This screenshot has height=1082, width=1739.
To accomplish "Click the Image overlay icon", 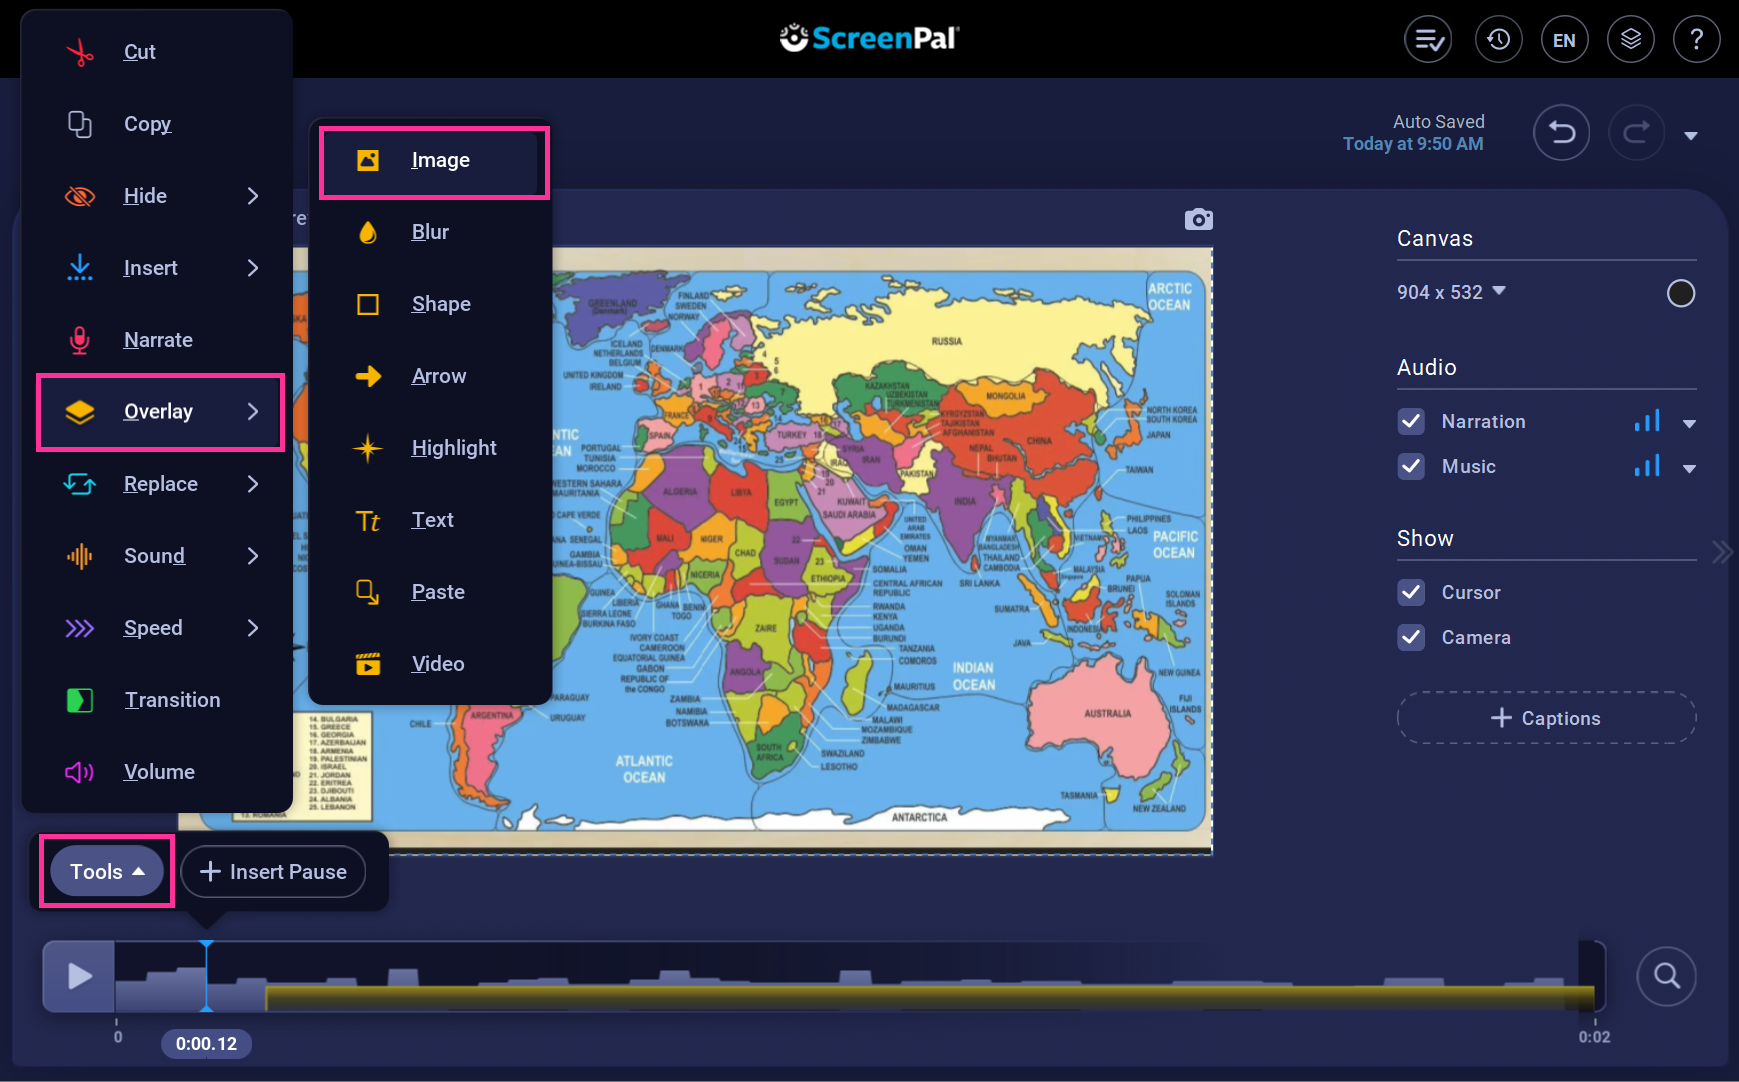I will tap(368, 160).
